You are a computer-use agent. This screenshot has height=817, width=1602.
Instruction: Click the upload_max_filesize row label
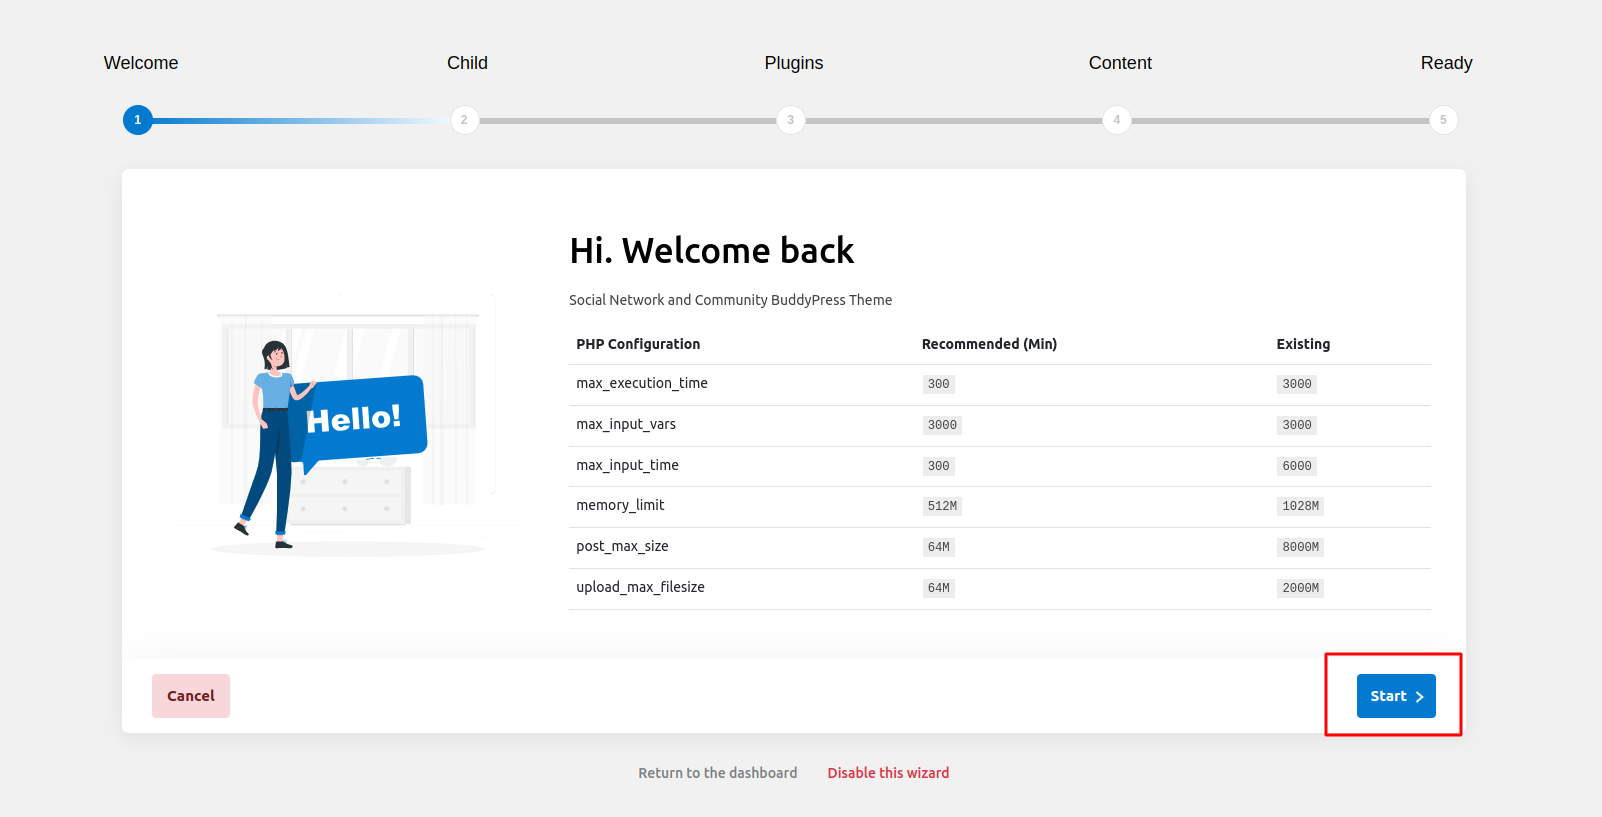point(640,588)
